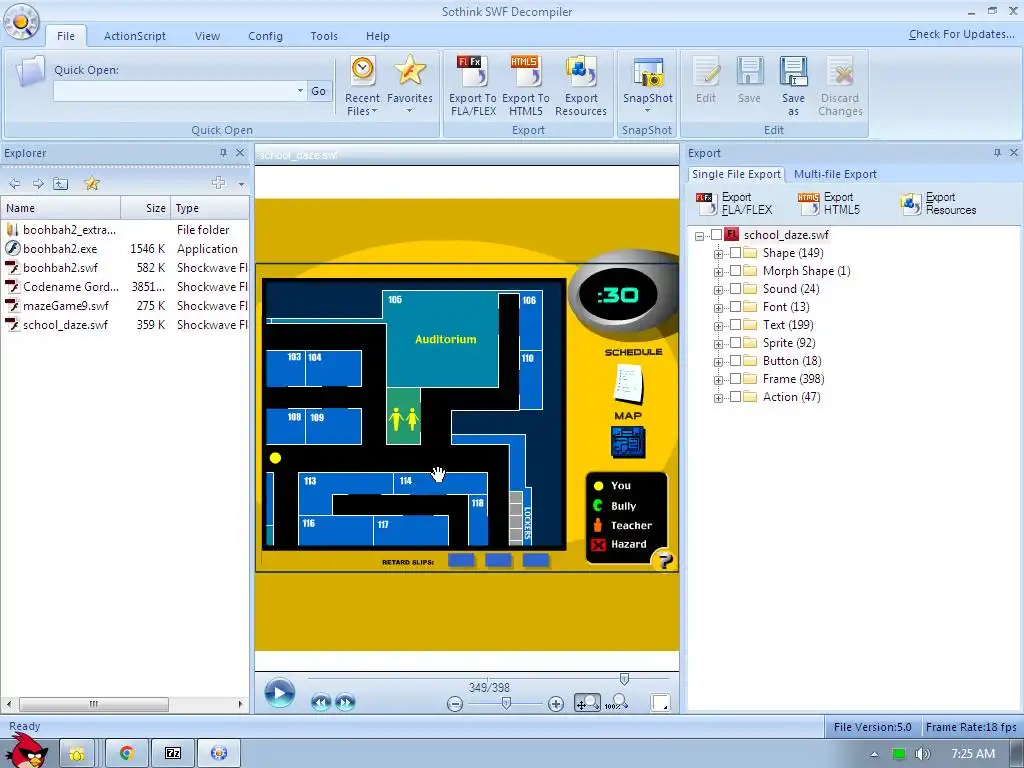The image size is (1024, 768).
Task: Expand the Sprite (92) folder
Action: [718, 344]
